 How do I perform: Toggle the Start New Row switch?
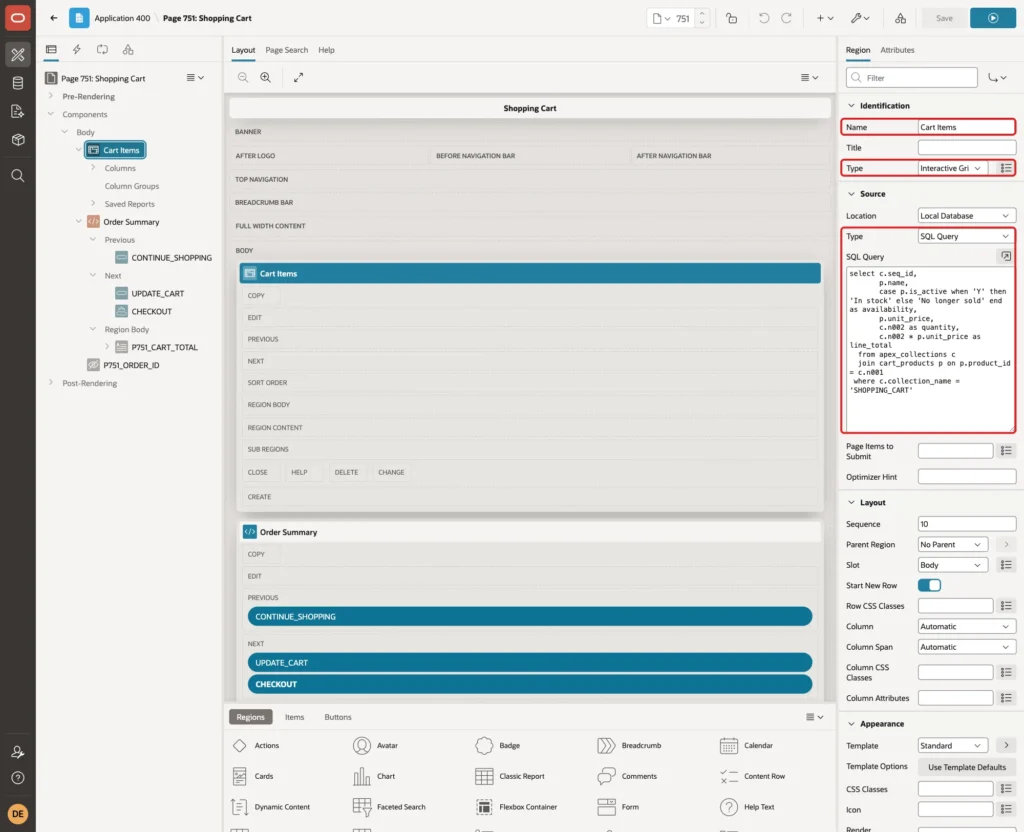(929, 585)
